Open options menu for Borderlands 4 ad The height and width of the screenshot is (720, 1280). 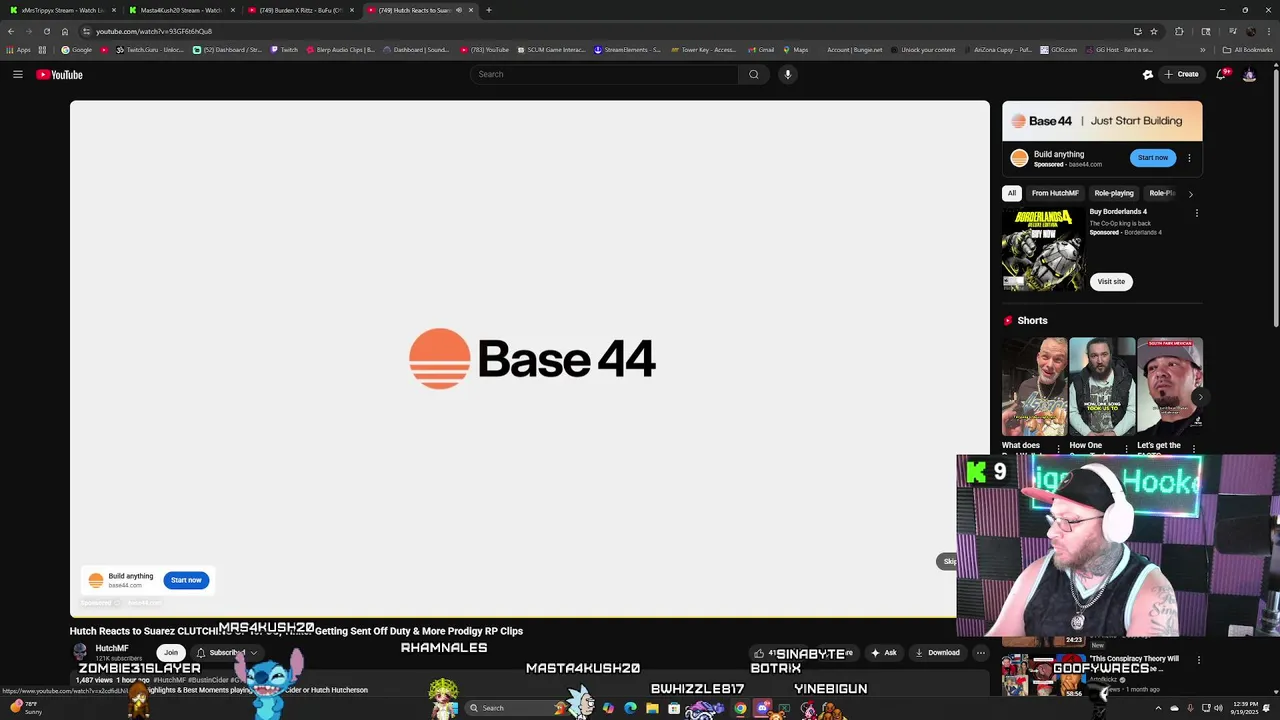1196,213
